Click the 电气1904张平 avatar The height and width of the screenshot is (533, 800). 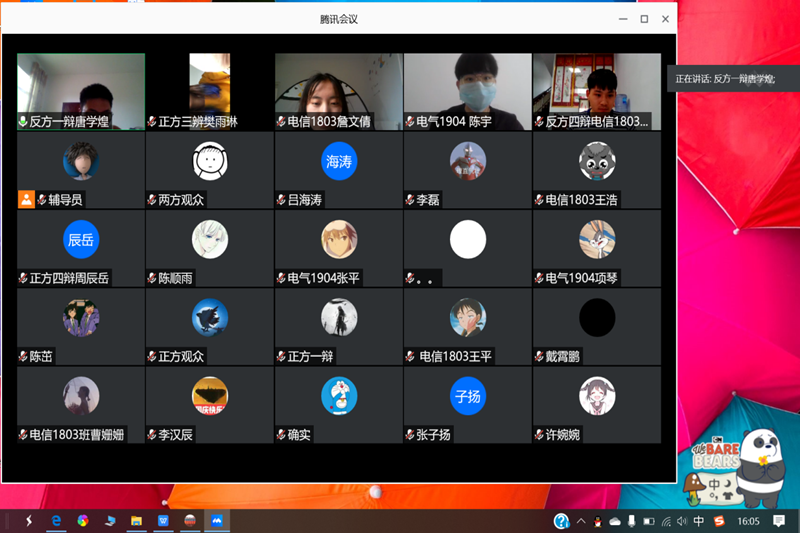(339, 239)
